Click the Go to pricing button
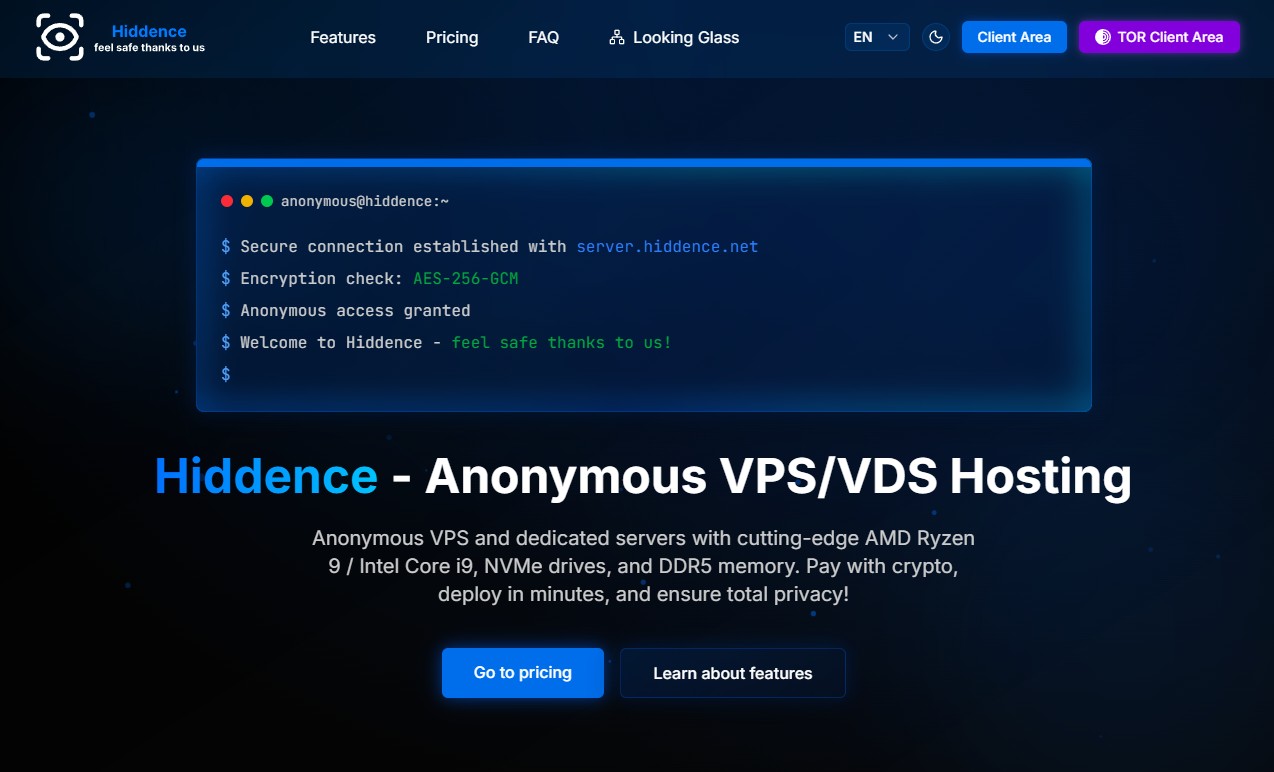The image size is (1274, 772). (x=523, y=673)
